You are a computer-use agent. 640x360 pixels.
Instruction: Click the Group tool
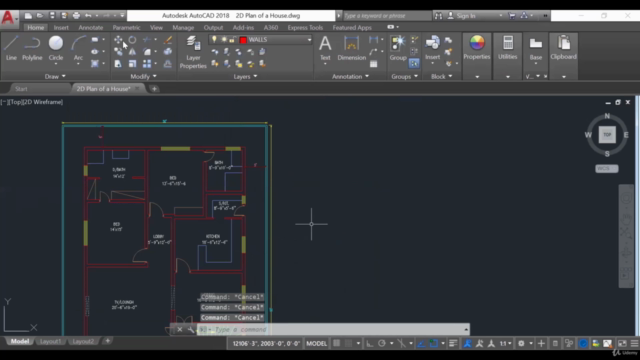click(398, 48)
